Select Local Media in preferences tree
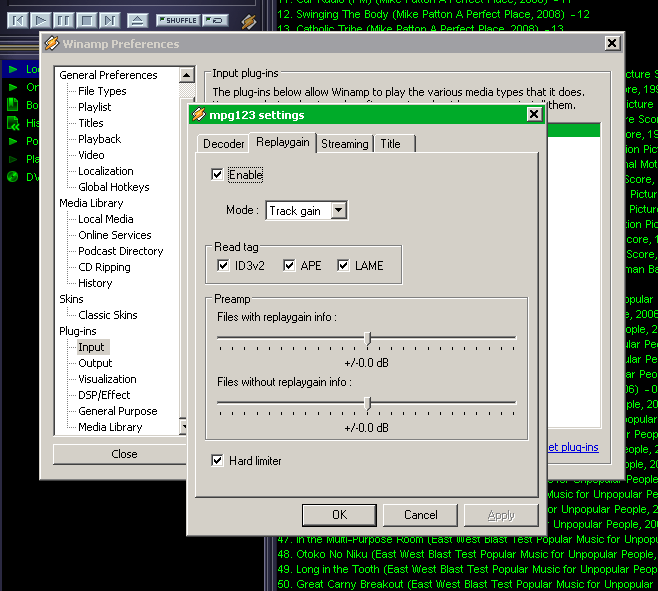Viewport: 658px width, 591px height. 106,219
